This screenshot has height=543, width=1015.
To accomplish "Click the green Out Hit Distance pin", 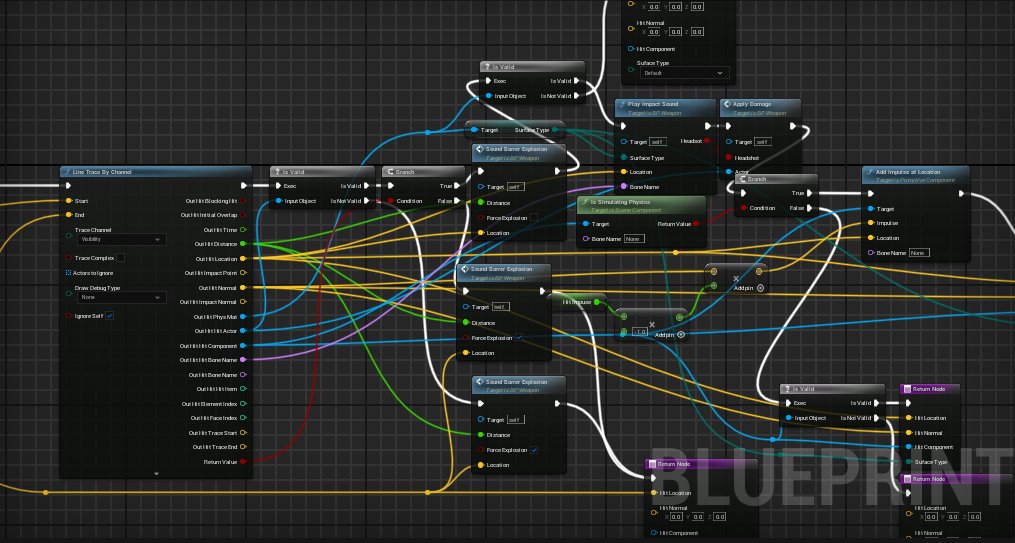I will (x=243, y=244).
